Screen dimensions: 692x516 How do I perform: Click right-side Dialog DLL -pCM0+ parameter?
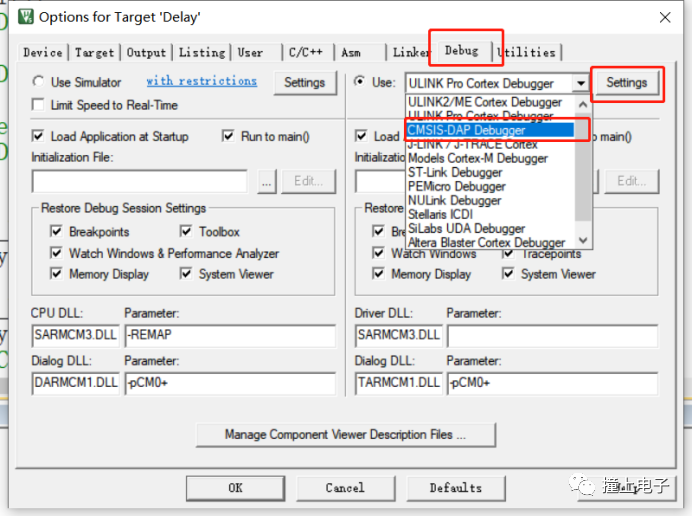(x=553, y=382)
